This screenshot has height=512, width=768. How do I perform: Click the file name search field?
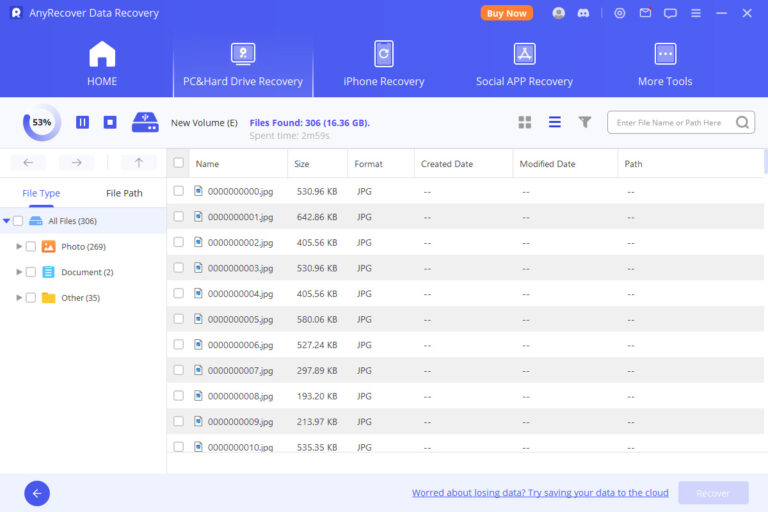click(672, 122)
